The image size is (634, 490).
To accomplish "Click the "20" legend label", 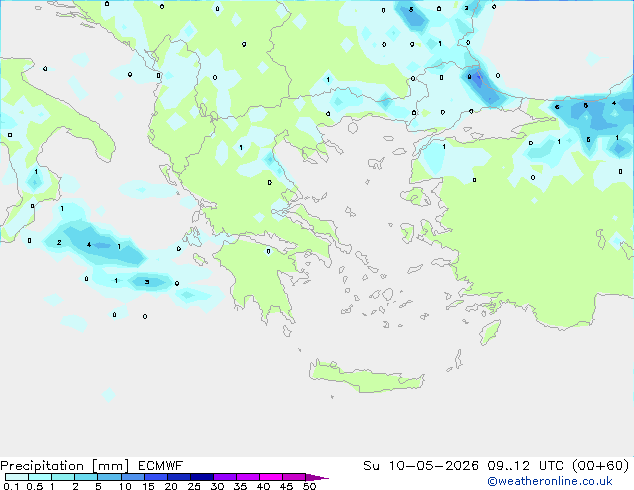I will 171,486.
